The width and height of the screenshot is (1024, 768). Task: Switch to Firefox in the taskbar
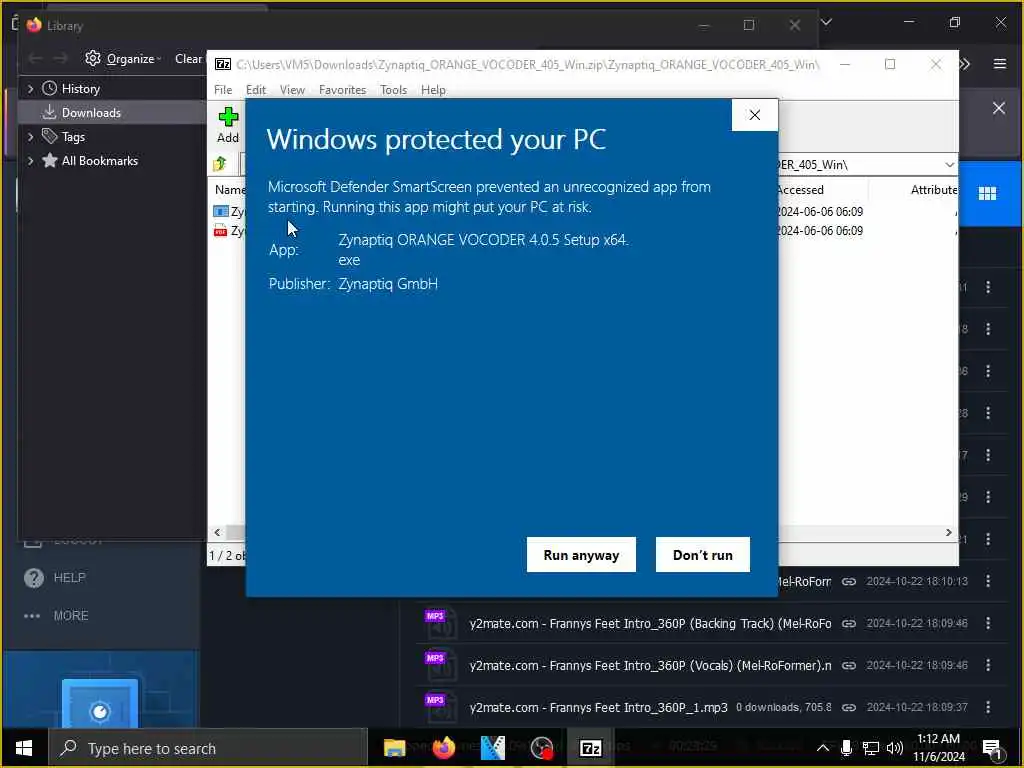[443, 748]
